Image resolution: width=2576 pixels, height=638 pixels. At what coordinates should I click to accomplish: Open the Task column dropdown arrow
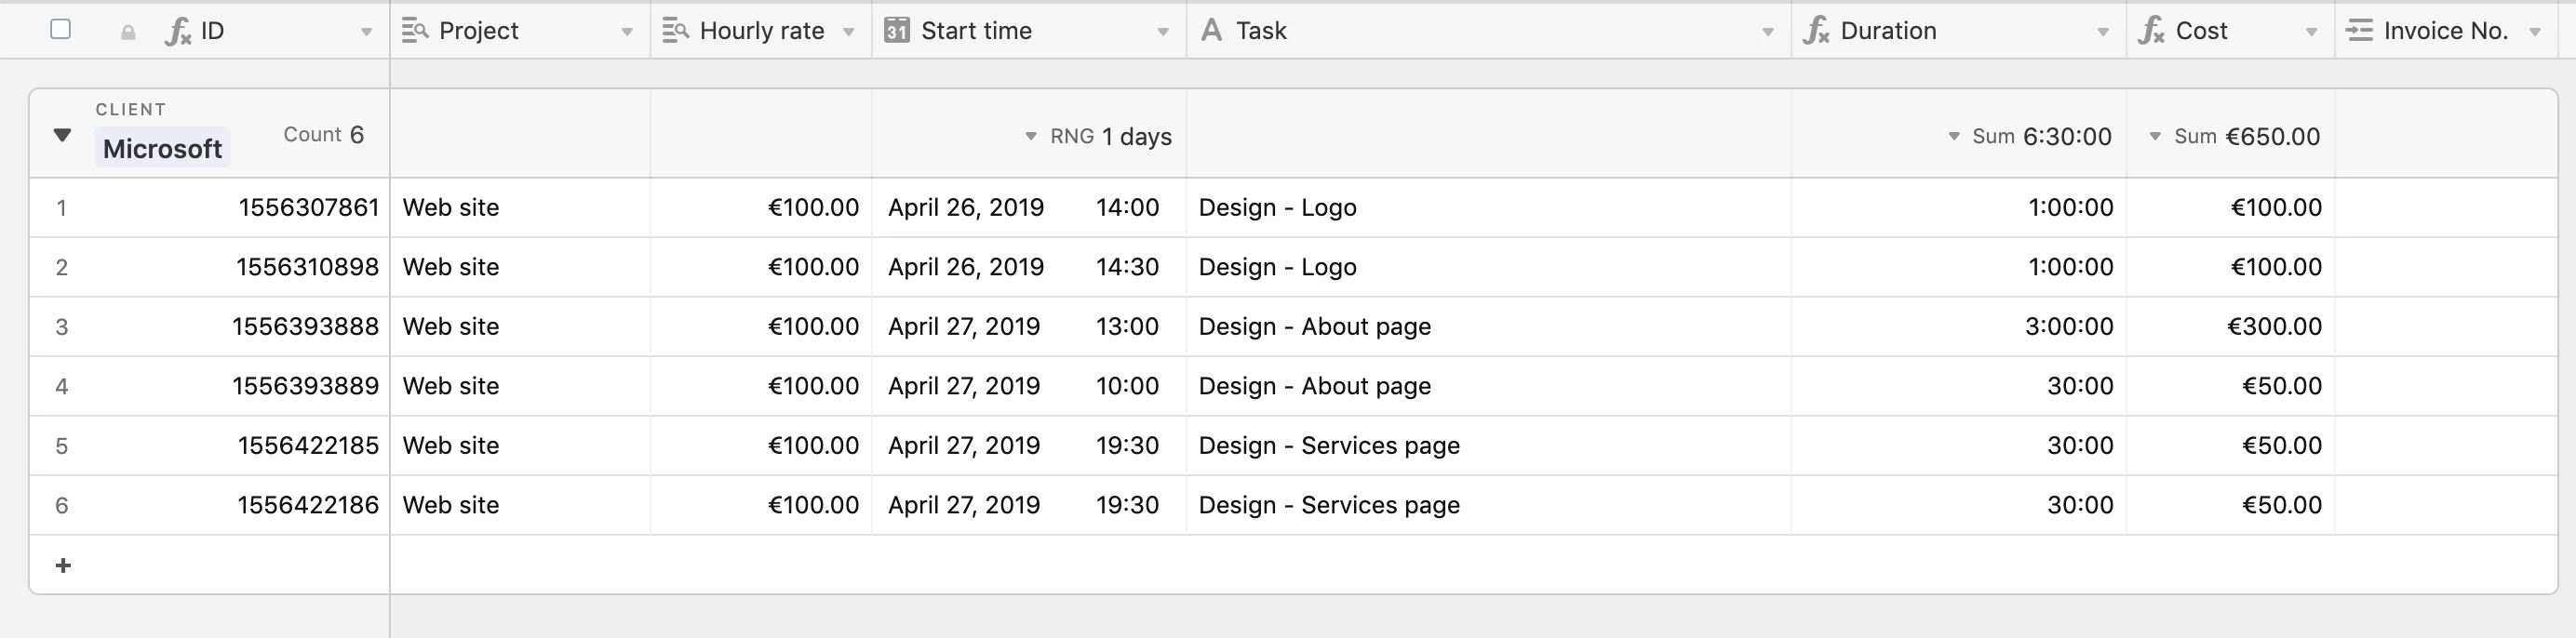(x=1767, y=32)
